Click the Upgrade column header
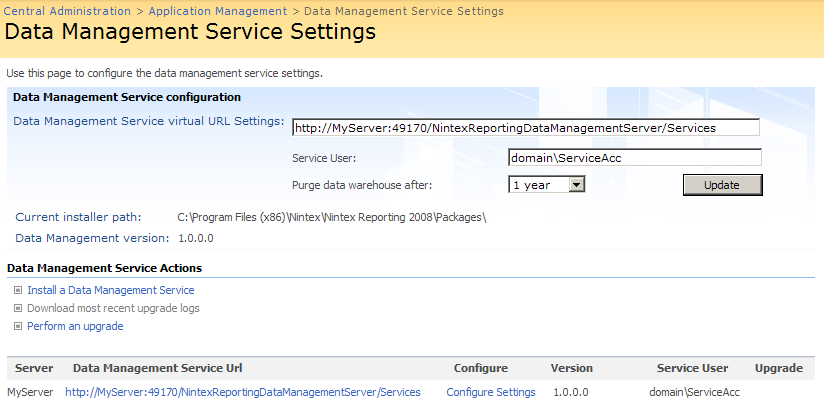The height and width of the screenshot is (413, 824). pyautogui.click(x=778, y=368)
